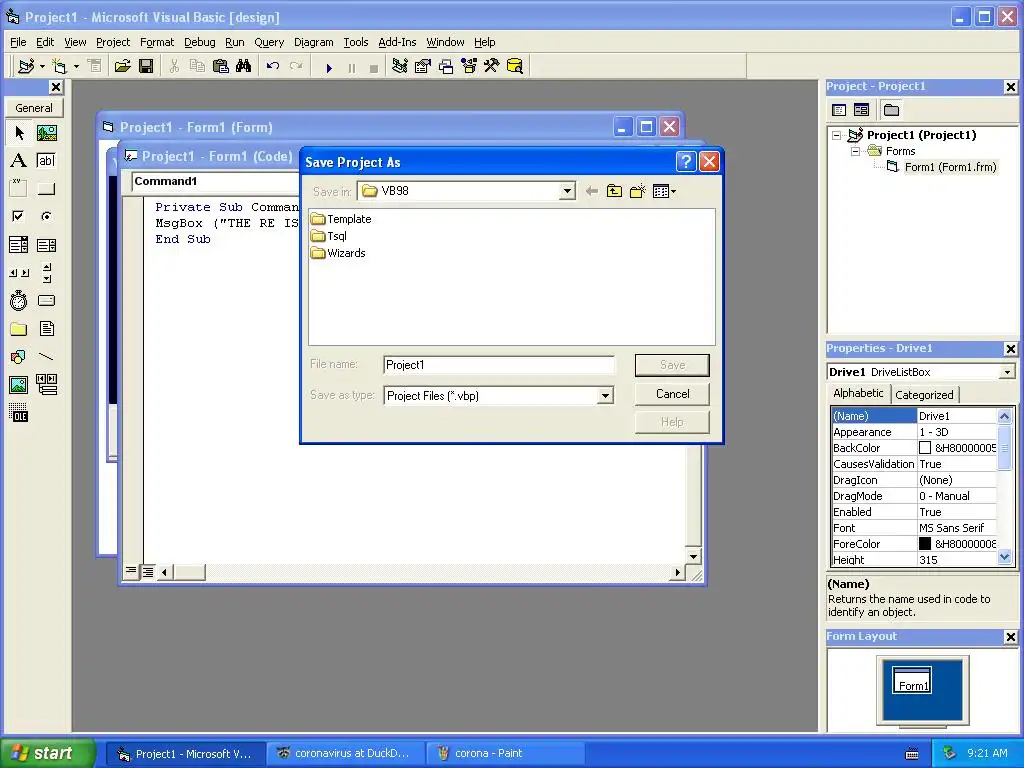Viewport: 1024px width, 768px height.
Task: Click the Start run toolbar button
Action: (329, 67)
